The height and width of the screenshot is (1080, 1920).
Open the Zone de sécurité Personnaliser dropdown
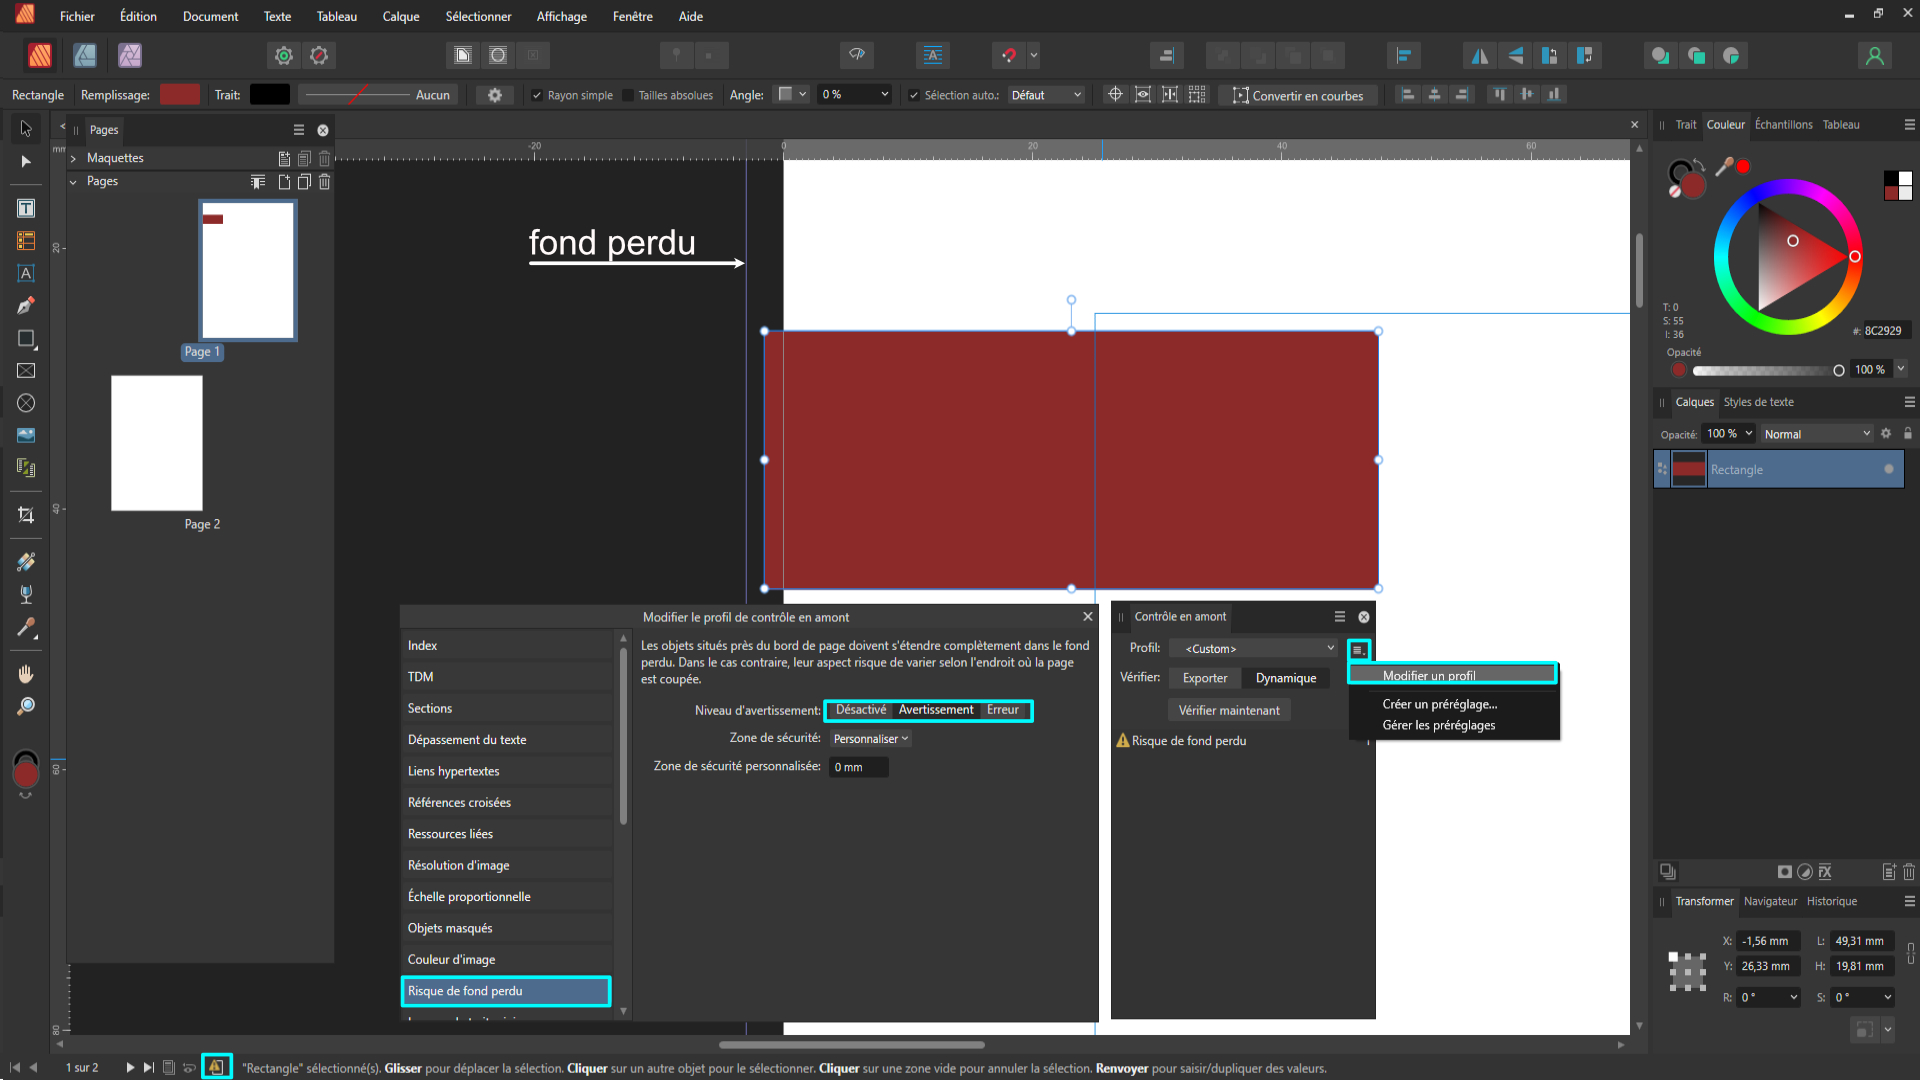(870, 739)
